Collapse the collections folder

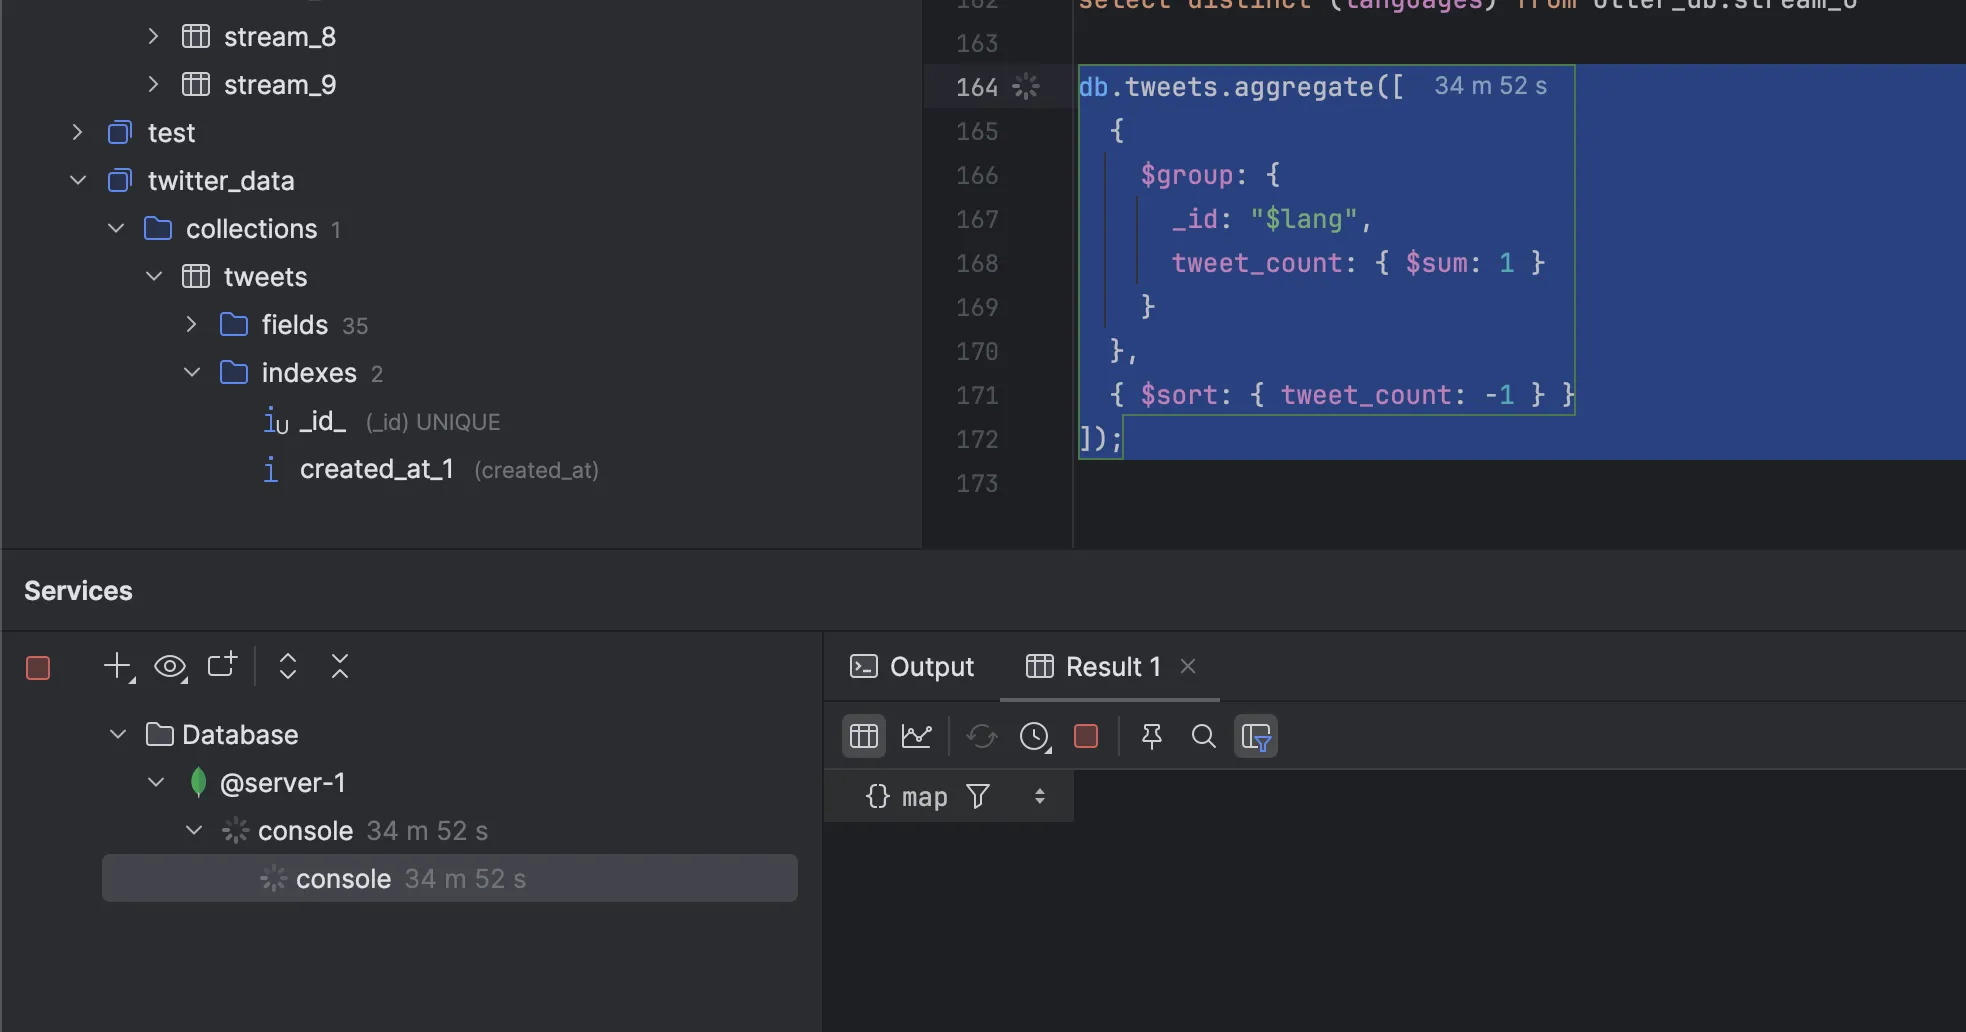click(116, 229)
